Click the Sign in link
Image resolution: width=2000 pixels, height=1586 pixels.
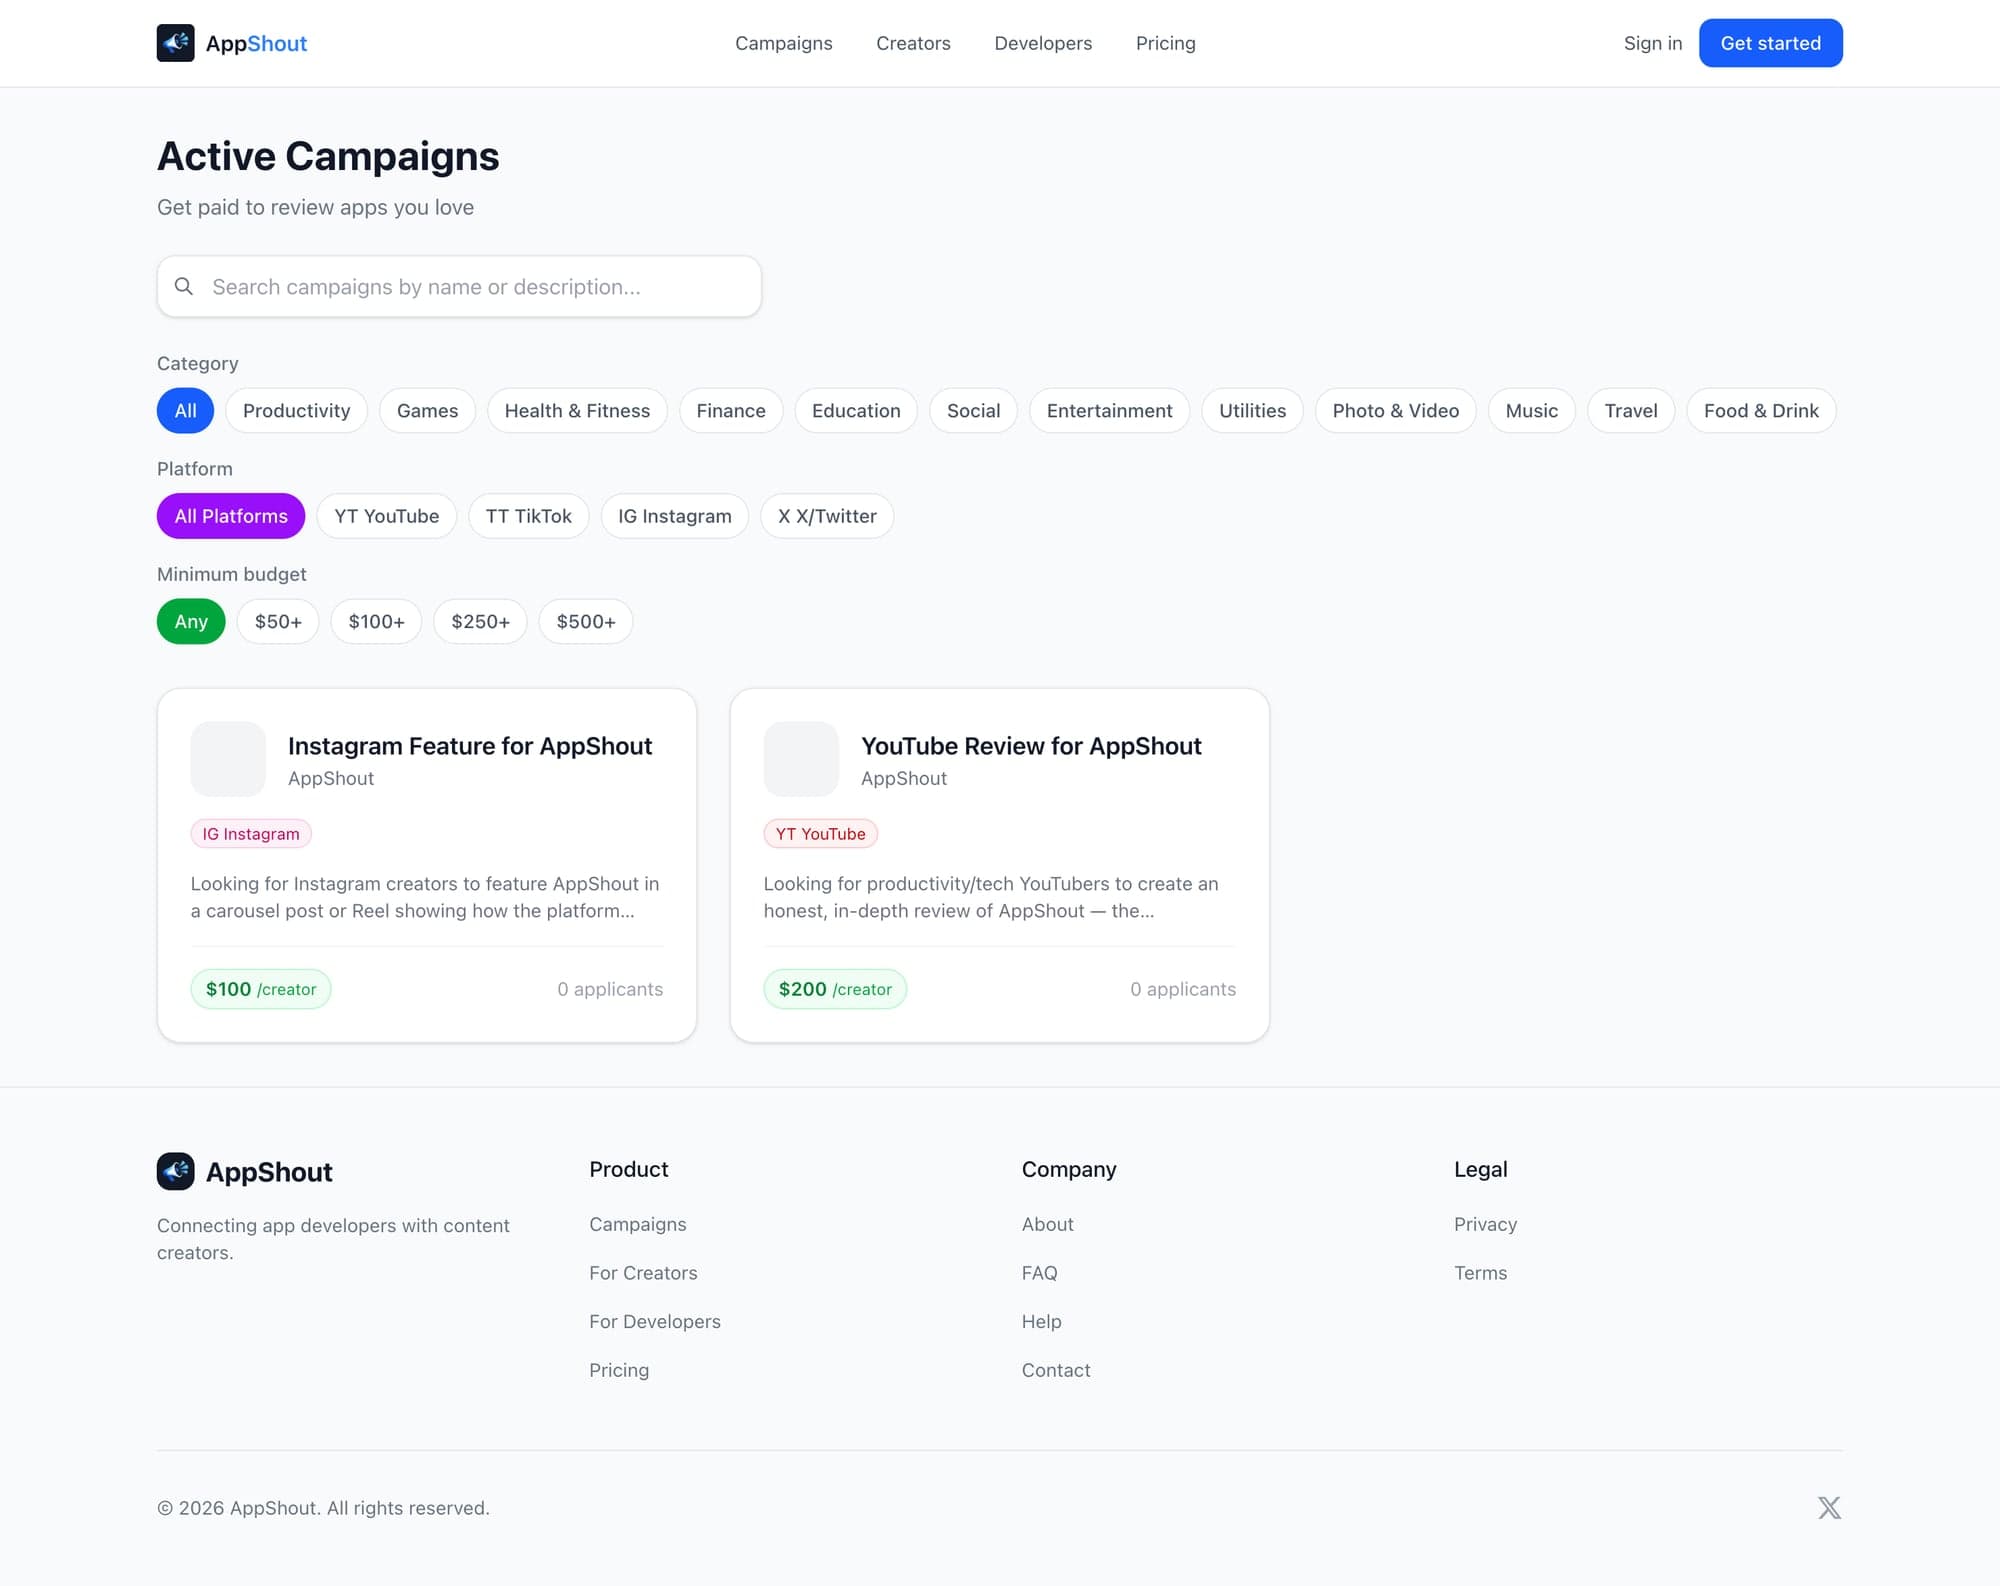pos(1652,43)
